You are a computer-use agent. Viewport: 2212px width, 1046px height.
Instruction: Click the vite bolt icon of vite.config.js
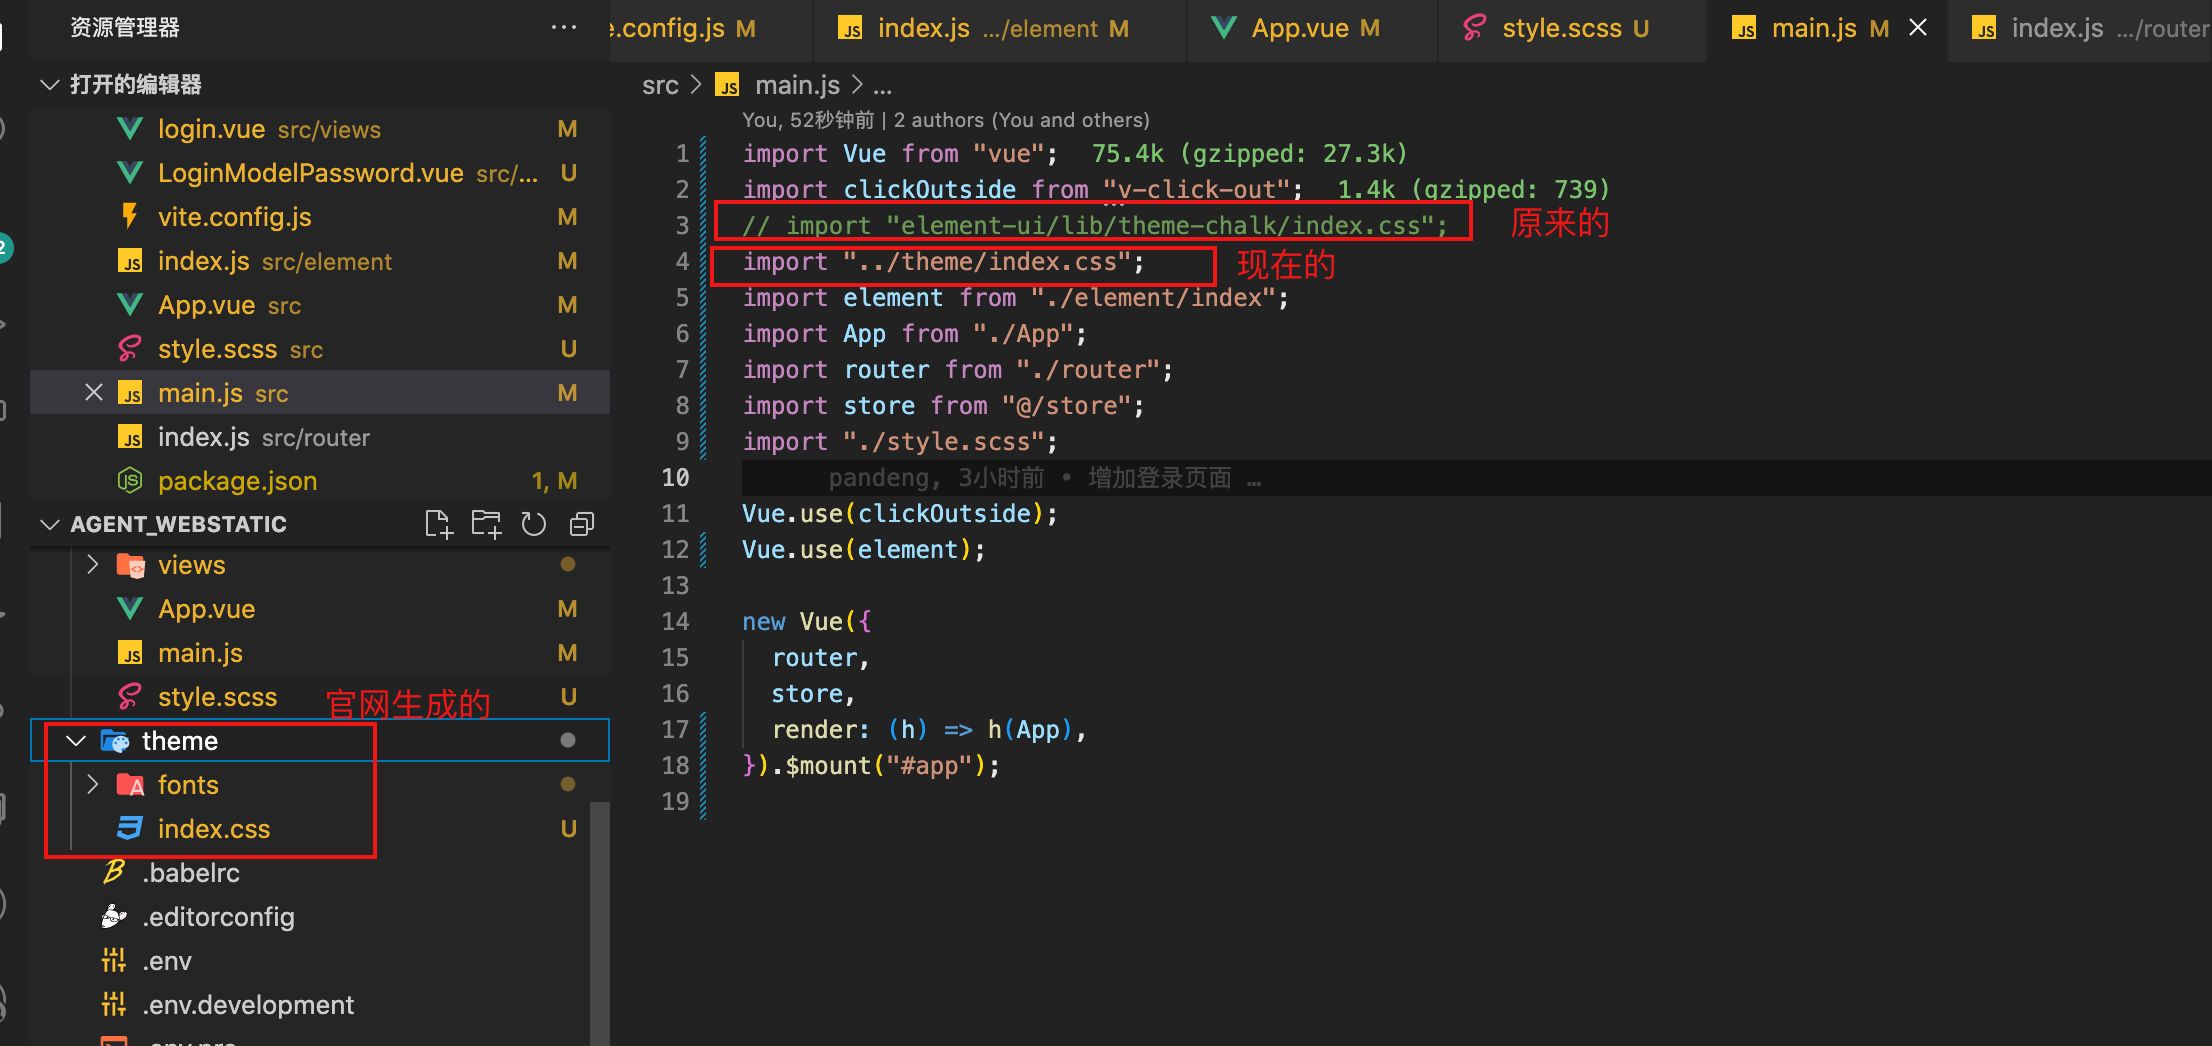[x=130, y=216]
